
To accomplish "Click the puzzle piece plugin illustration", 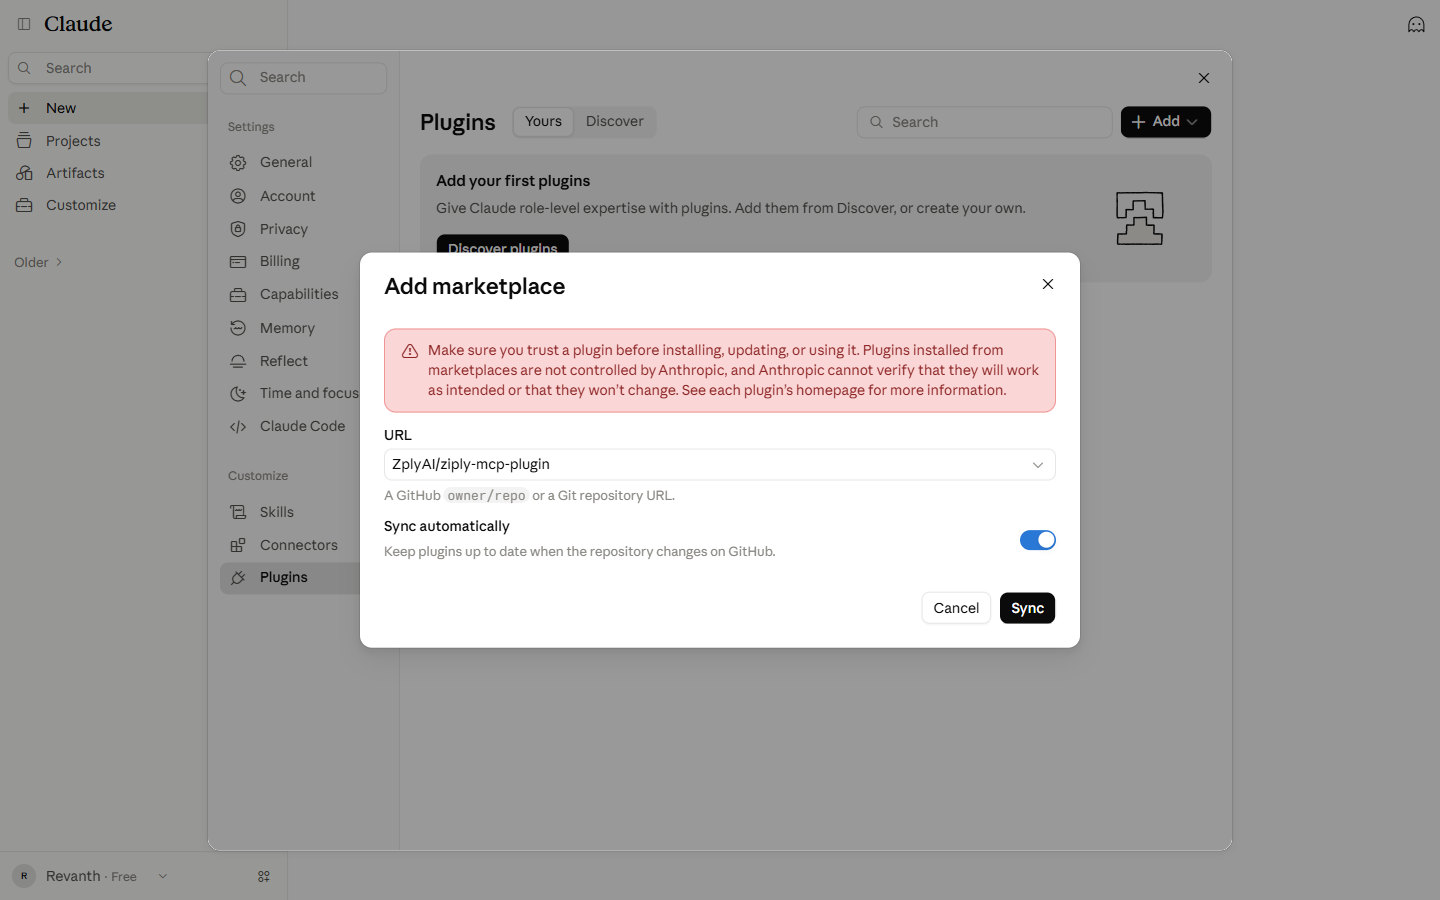I will click(x=1139, y=218).
